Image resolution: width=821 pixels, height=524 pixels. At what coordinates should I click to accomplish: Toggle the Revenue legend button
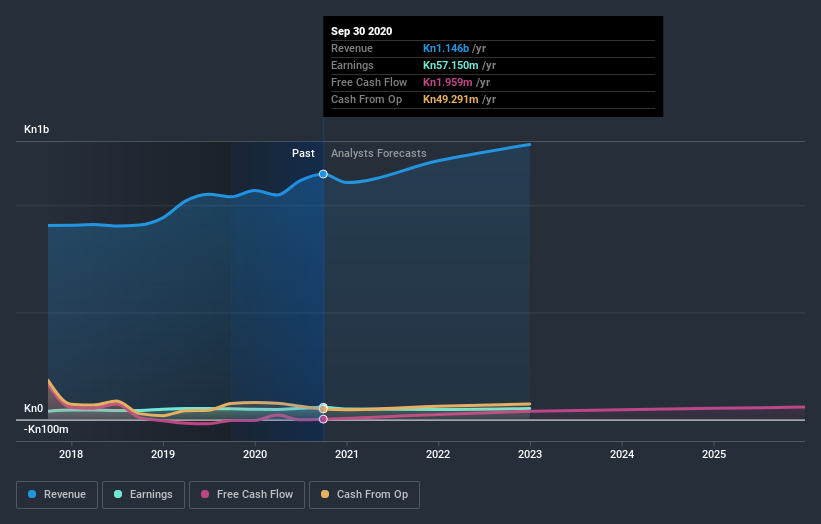pos(57,495)
